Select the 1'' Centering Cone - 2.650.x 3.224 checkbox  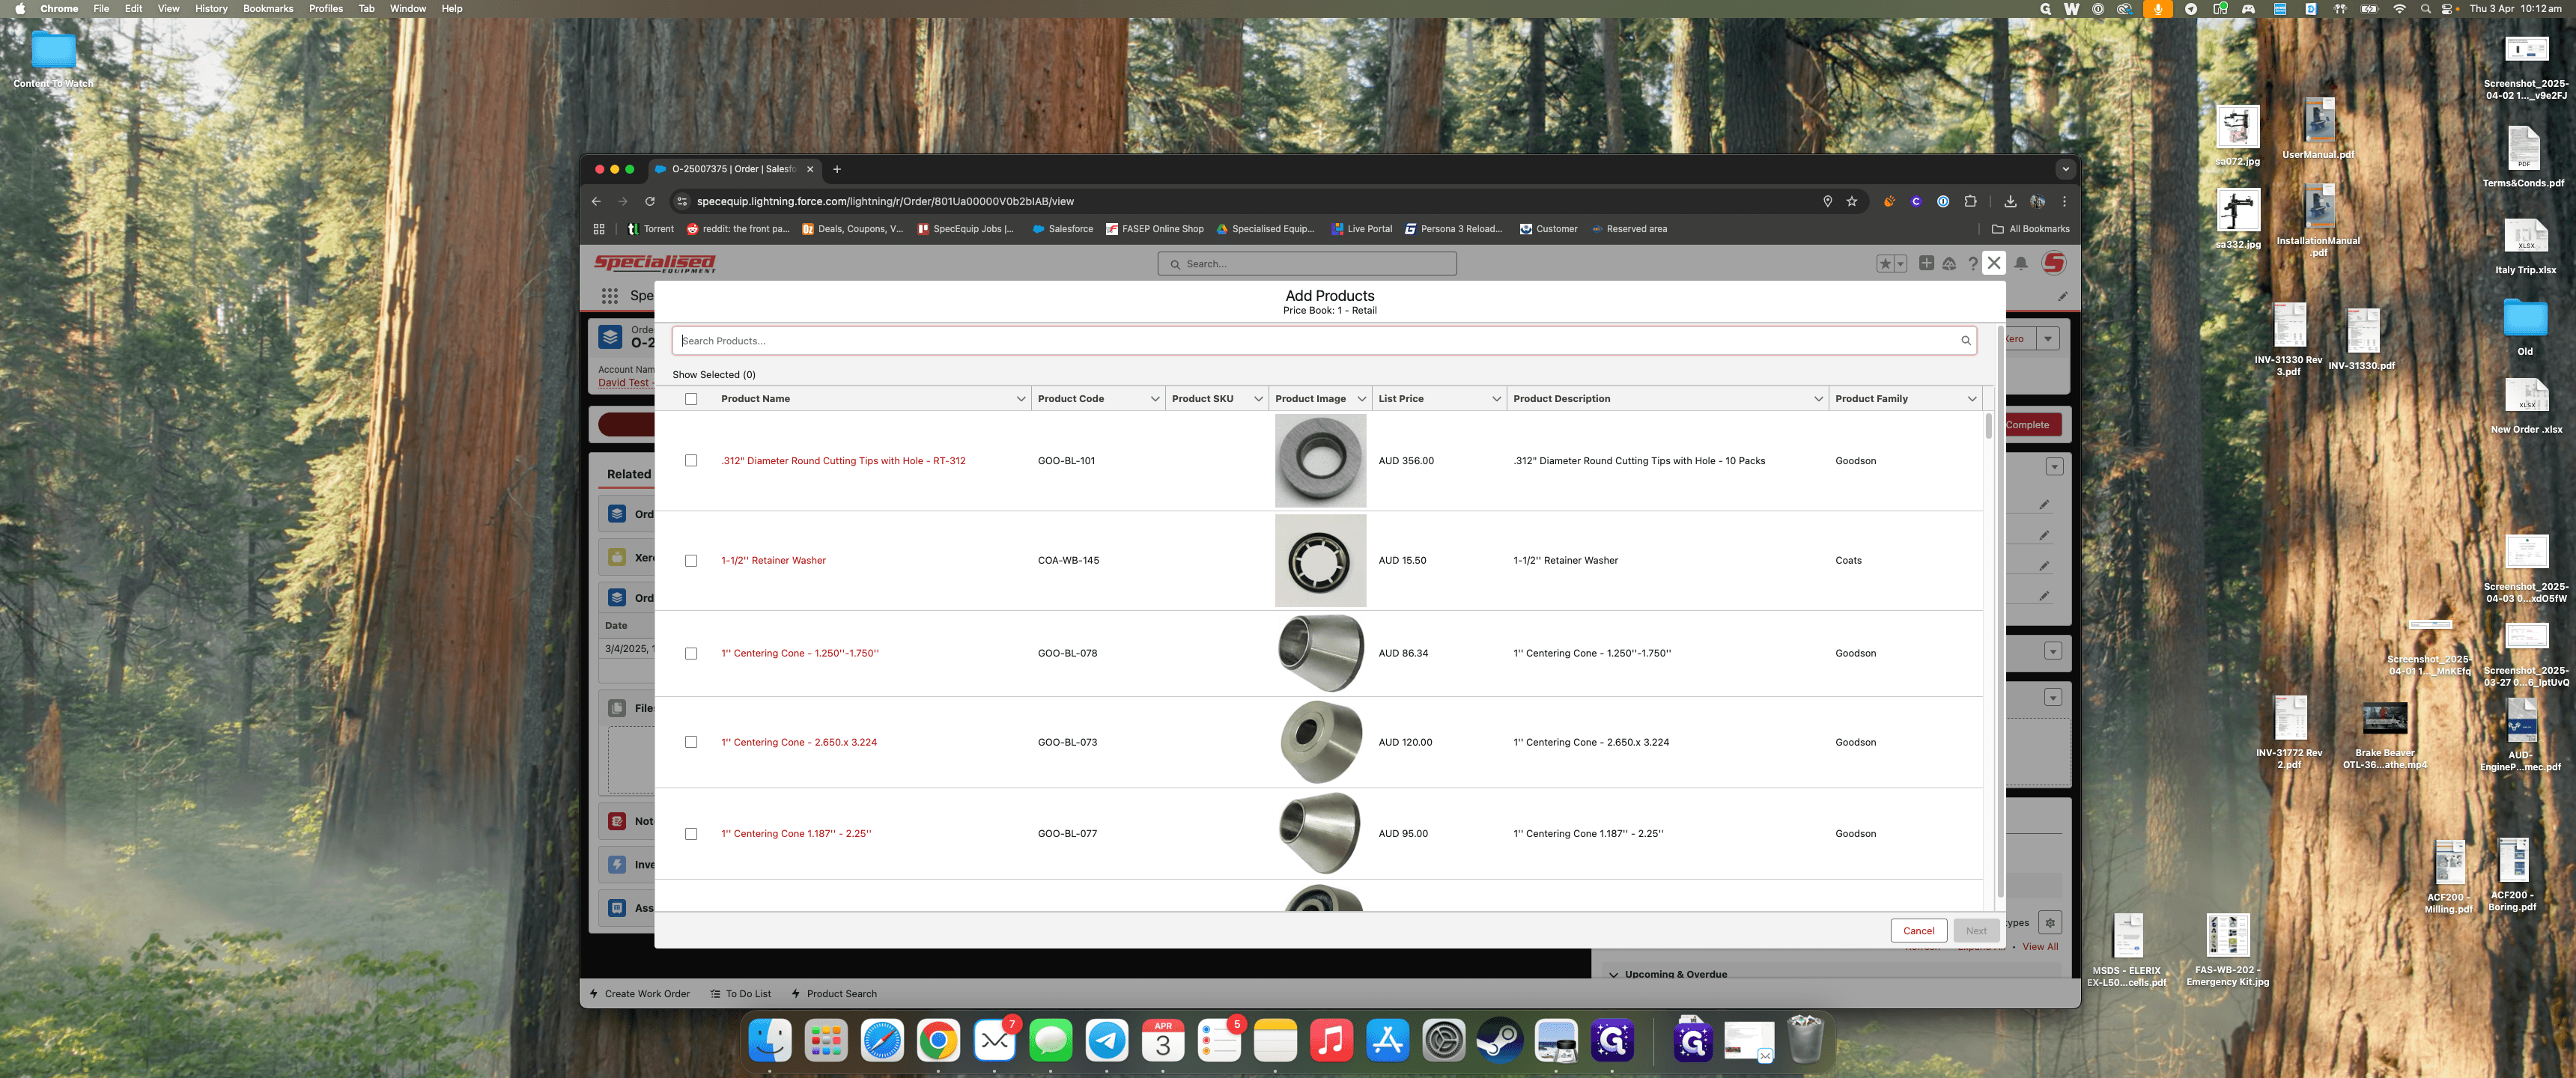click(x=691, y=742)
